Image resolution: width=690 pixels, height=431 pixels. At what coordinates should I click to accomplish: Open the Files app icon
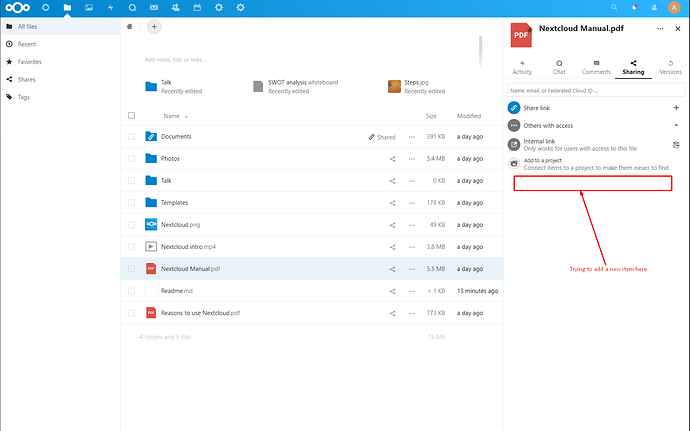67,7
